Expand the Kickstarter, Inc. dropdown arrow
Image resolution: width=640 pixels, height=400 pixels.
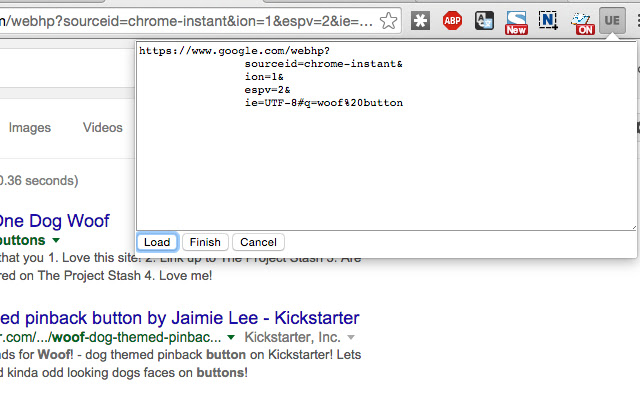point(351,338)
